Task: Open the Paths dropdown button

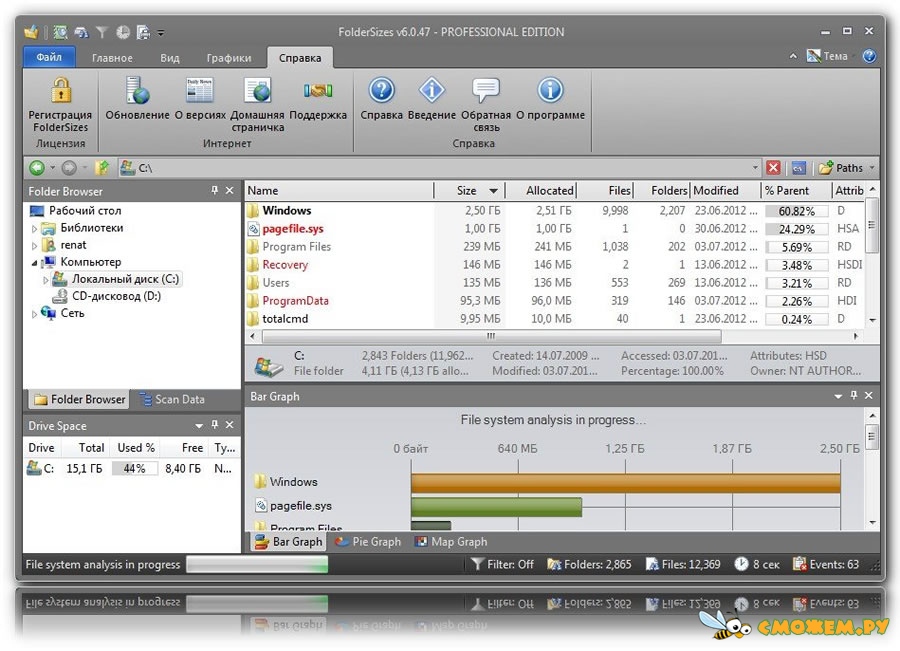Action: (847, 168)
